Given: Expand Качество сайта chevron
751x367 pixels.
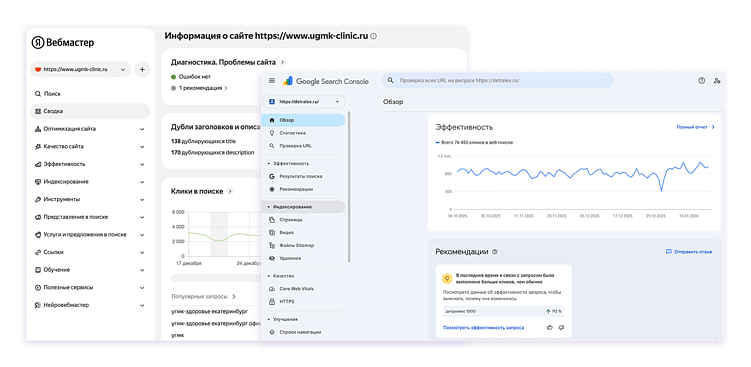Looking at the screenshot, I should (142, 147).
